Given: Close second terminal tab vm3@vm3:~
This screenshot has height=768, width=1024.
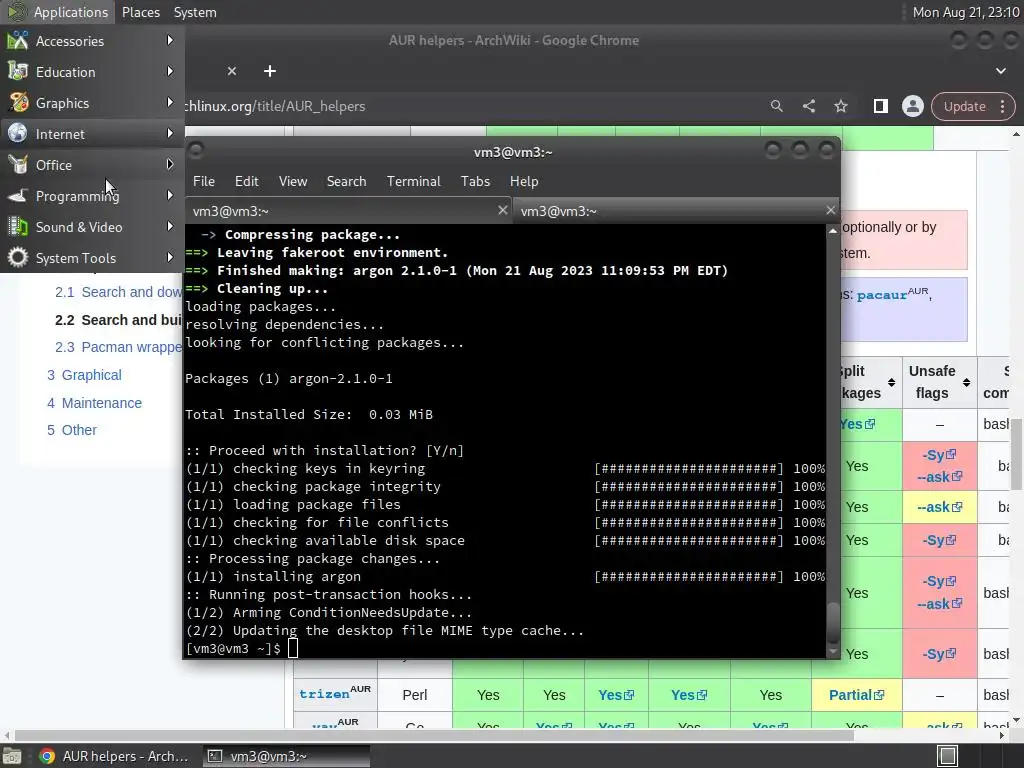Looking at the screenshot, I should tap(830, 210).
